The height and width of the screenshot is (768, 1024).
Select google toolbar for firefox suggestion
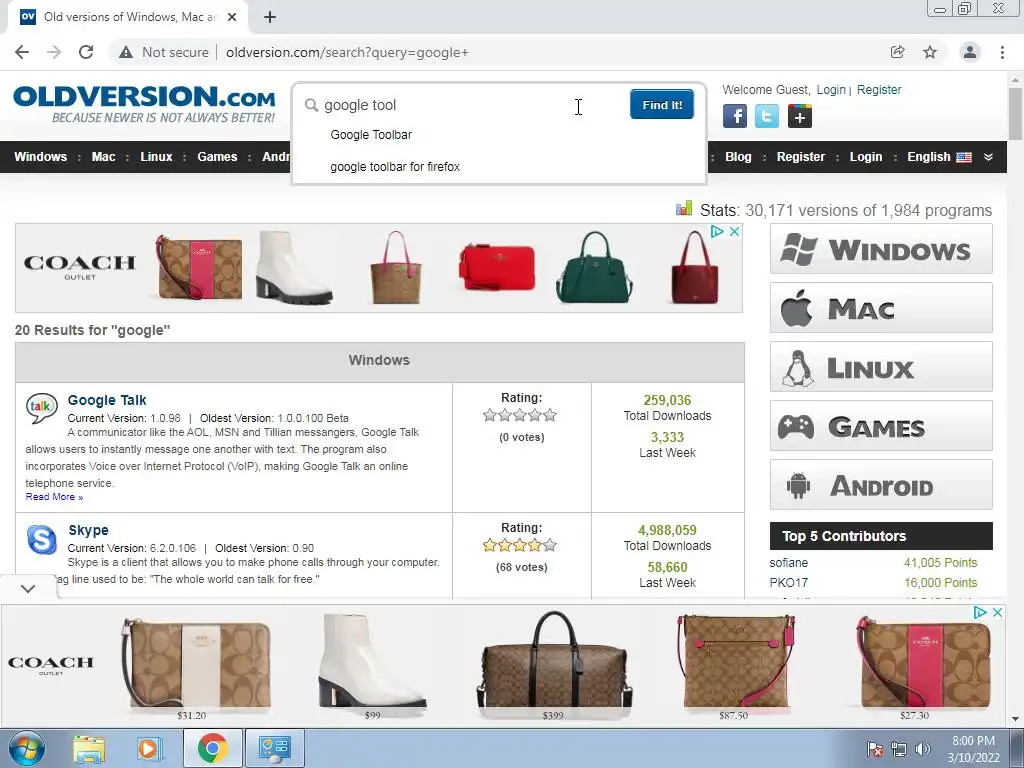(x=395, y=167)
